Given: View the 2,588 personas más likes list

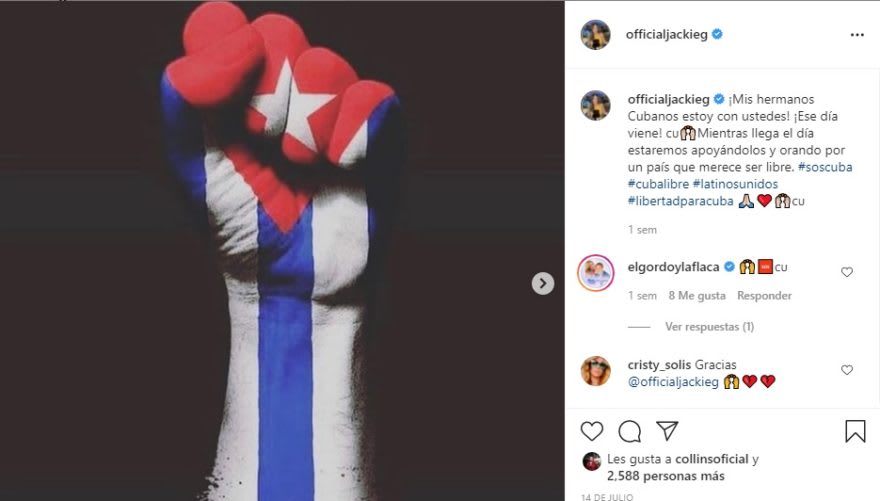Looking at the screenshot, I should click(x=666, y=476).
